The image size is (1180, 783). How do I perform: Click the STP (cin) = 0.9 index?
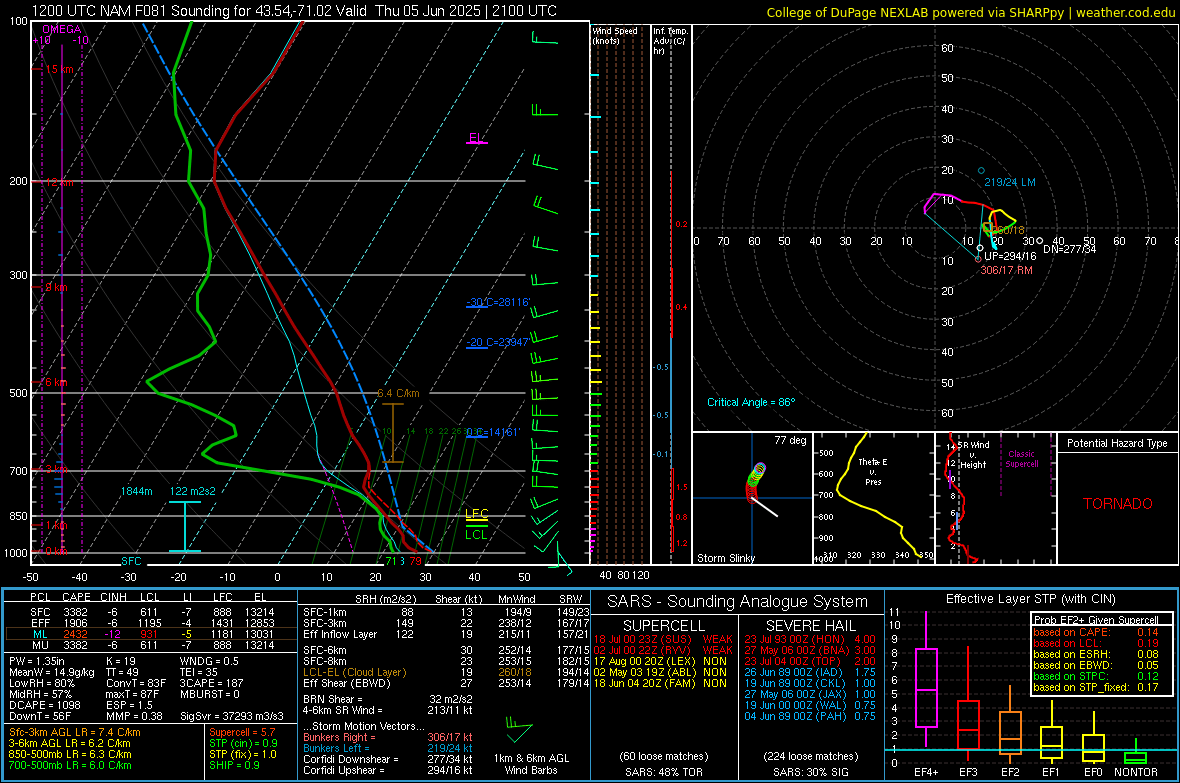click(x=243, y=743)
